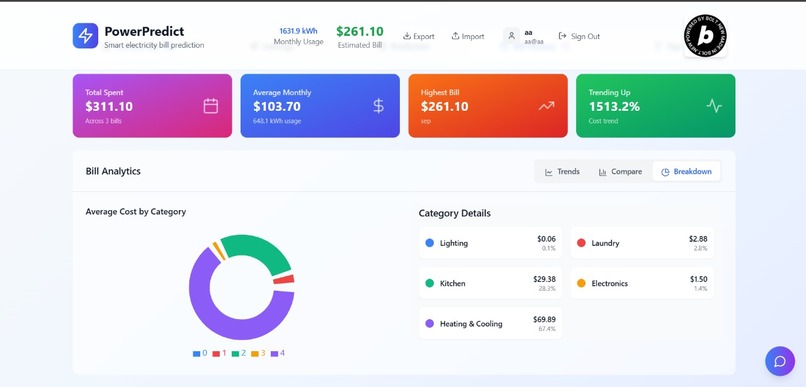Toggle legend item 2 in the donut chart
This screenshot has width=806, height=387.
tap(239, 354)
